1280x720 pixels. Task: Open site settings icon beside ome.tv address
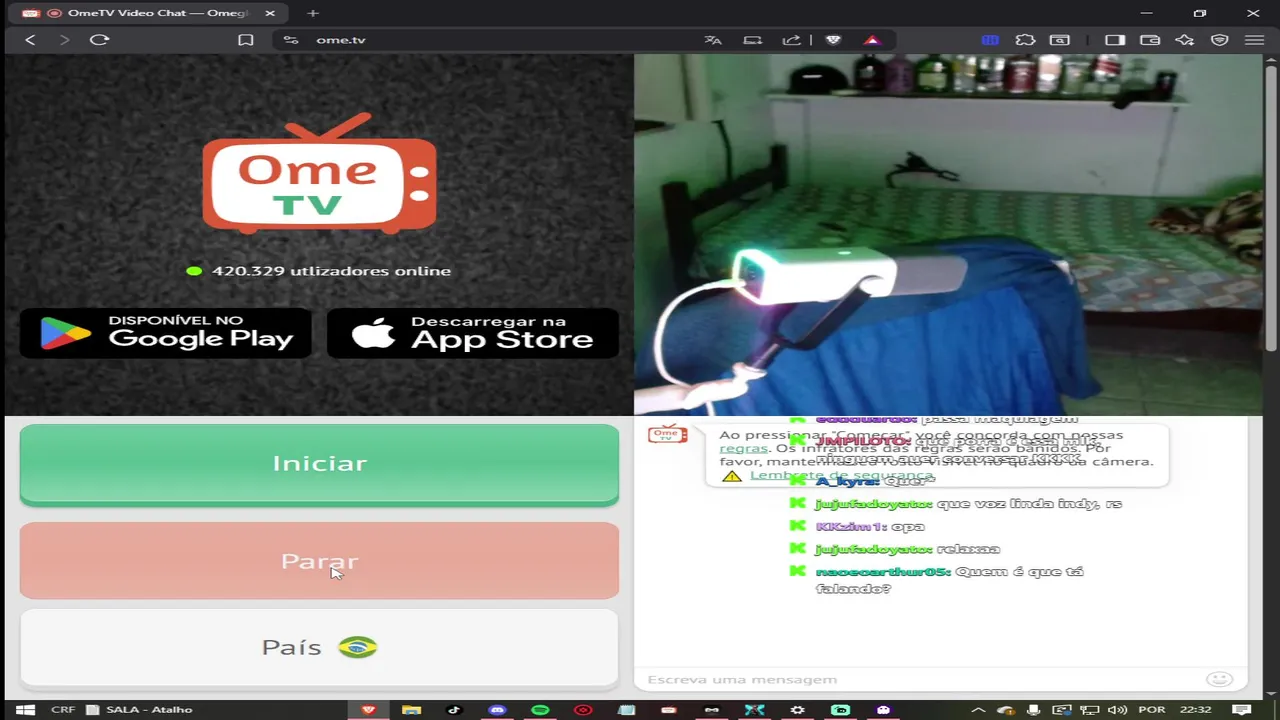(291, 40)
